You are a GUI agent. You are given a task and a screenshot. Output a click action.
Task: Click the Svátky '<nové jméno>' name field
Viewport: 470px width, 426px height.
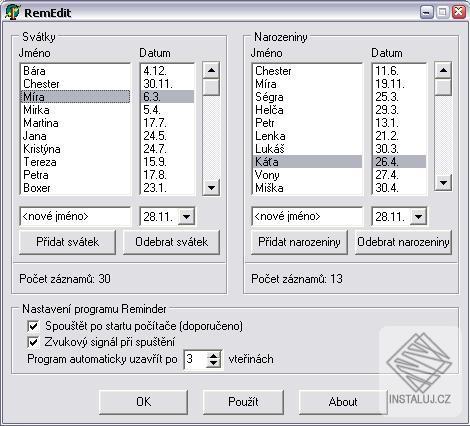tap(75, 217)
